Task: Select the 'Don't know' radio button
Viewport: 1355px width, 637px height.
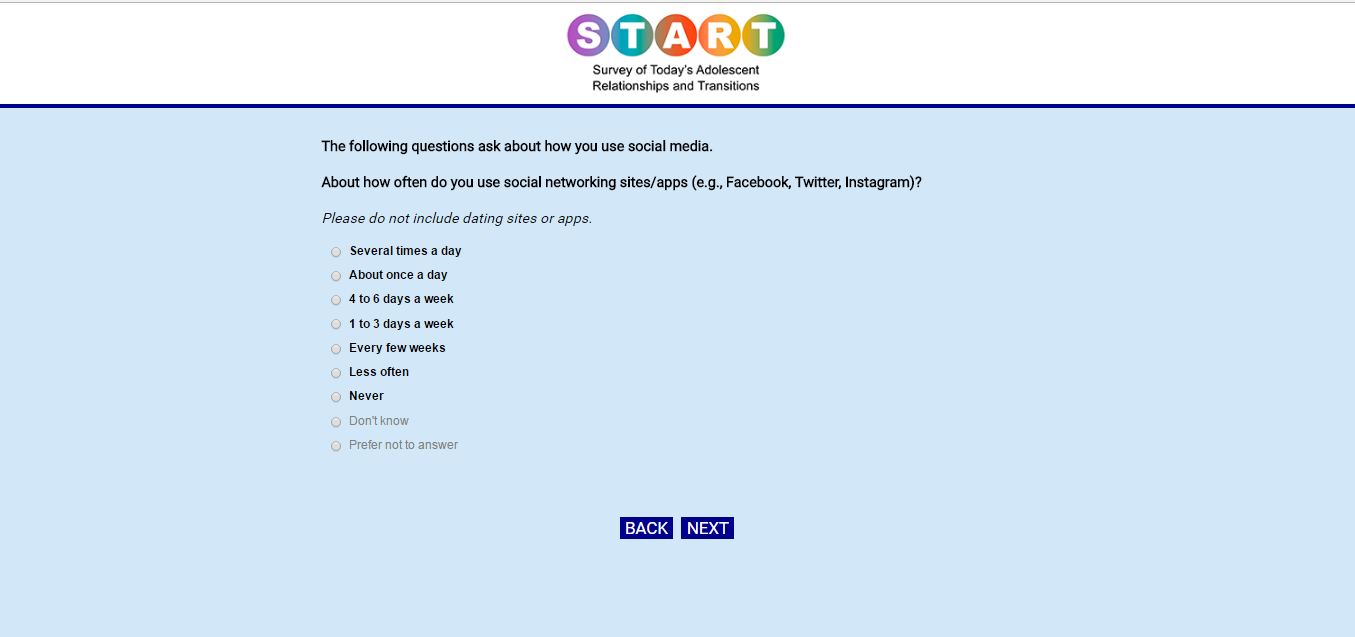Action: (x=336, y=422)
